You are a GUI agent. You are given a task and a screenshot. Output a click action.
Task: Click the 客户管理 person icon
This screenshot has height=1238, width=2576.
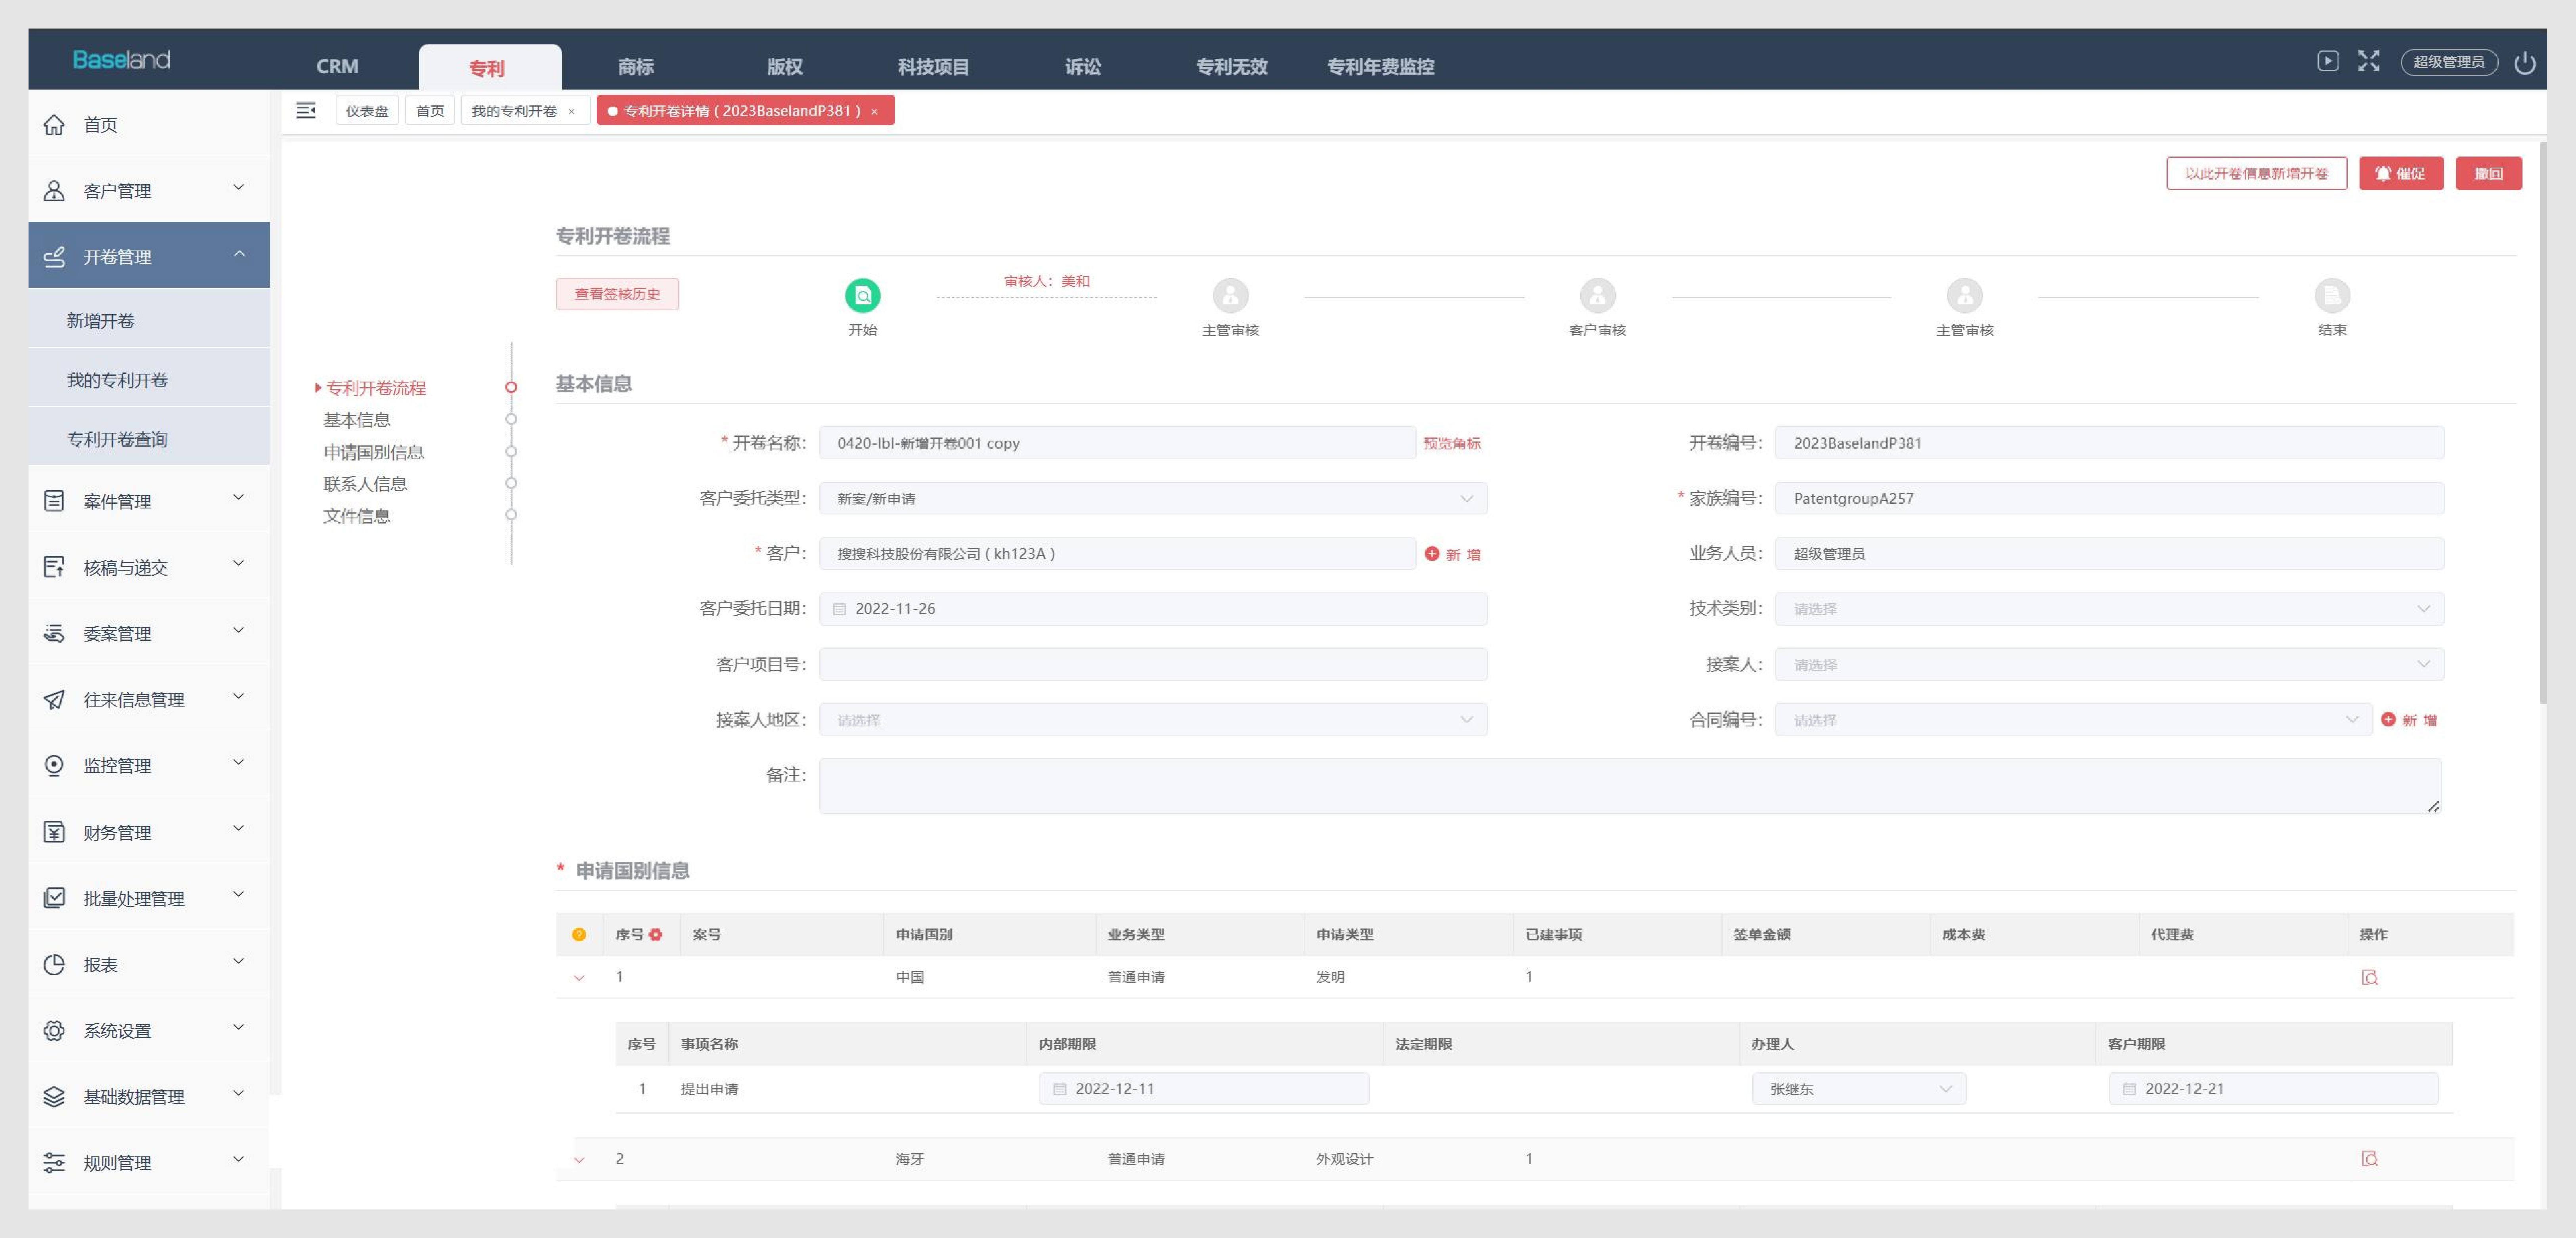54,191
